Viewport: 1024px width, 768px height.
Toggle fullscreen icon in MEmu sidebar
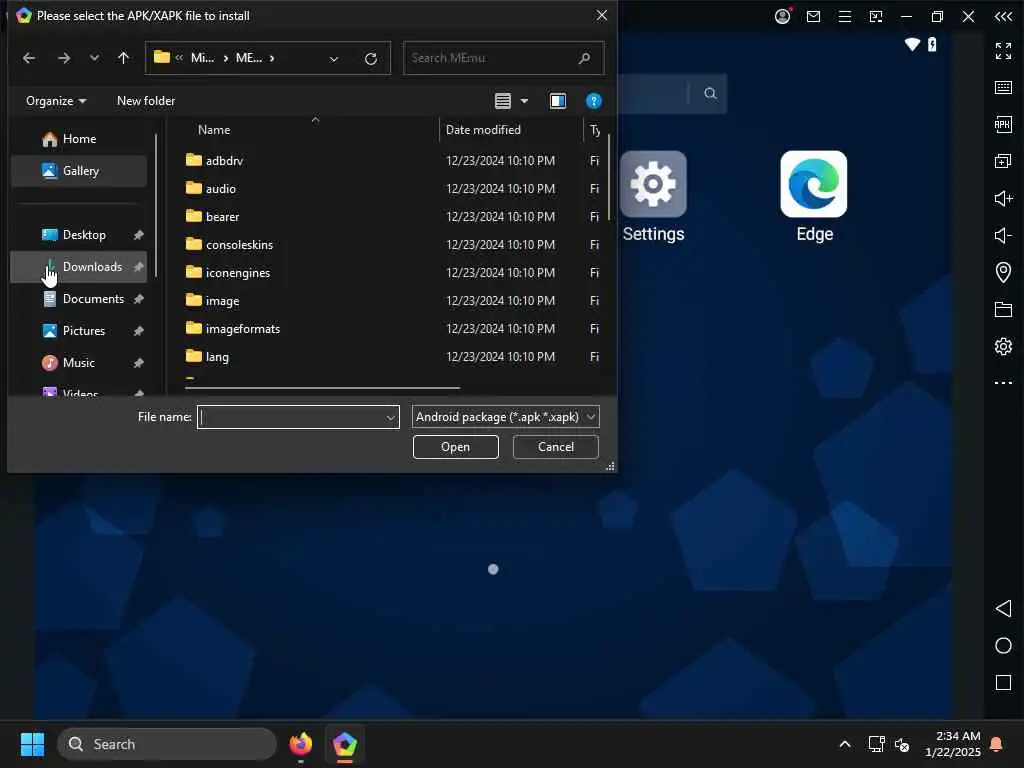(x=1003, y=50)
